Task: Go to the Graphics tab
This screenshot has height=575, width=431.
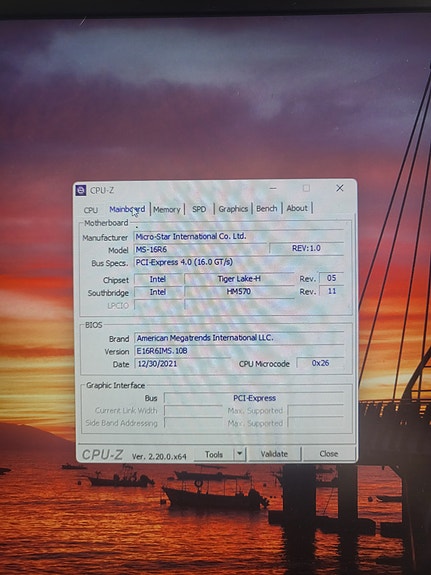Action: 233,209
